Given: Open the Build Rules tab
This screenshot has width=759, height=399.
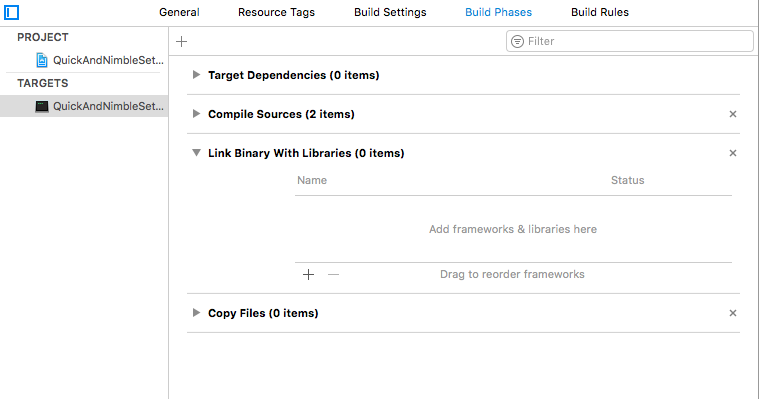Looking at the screenshot, I should click(x=600, y=12).
